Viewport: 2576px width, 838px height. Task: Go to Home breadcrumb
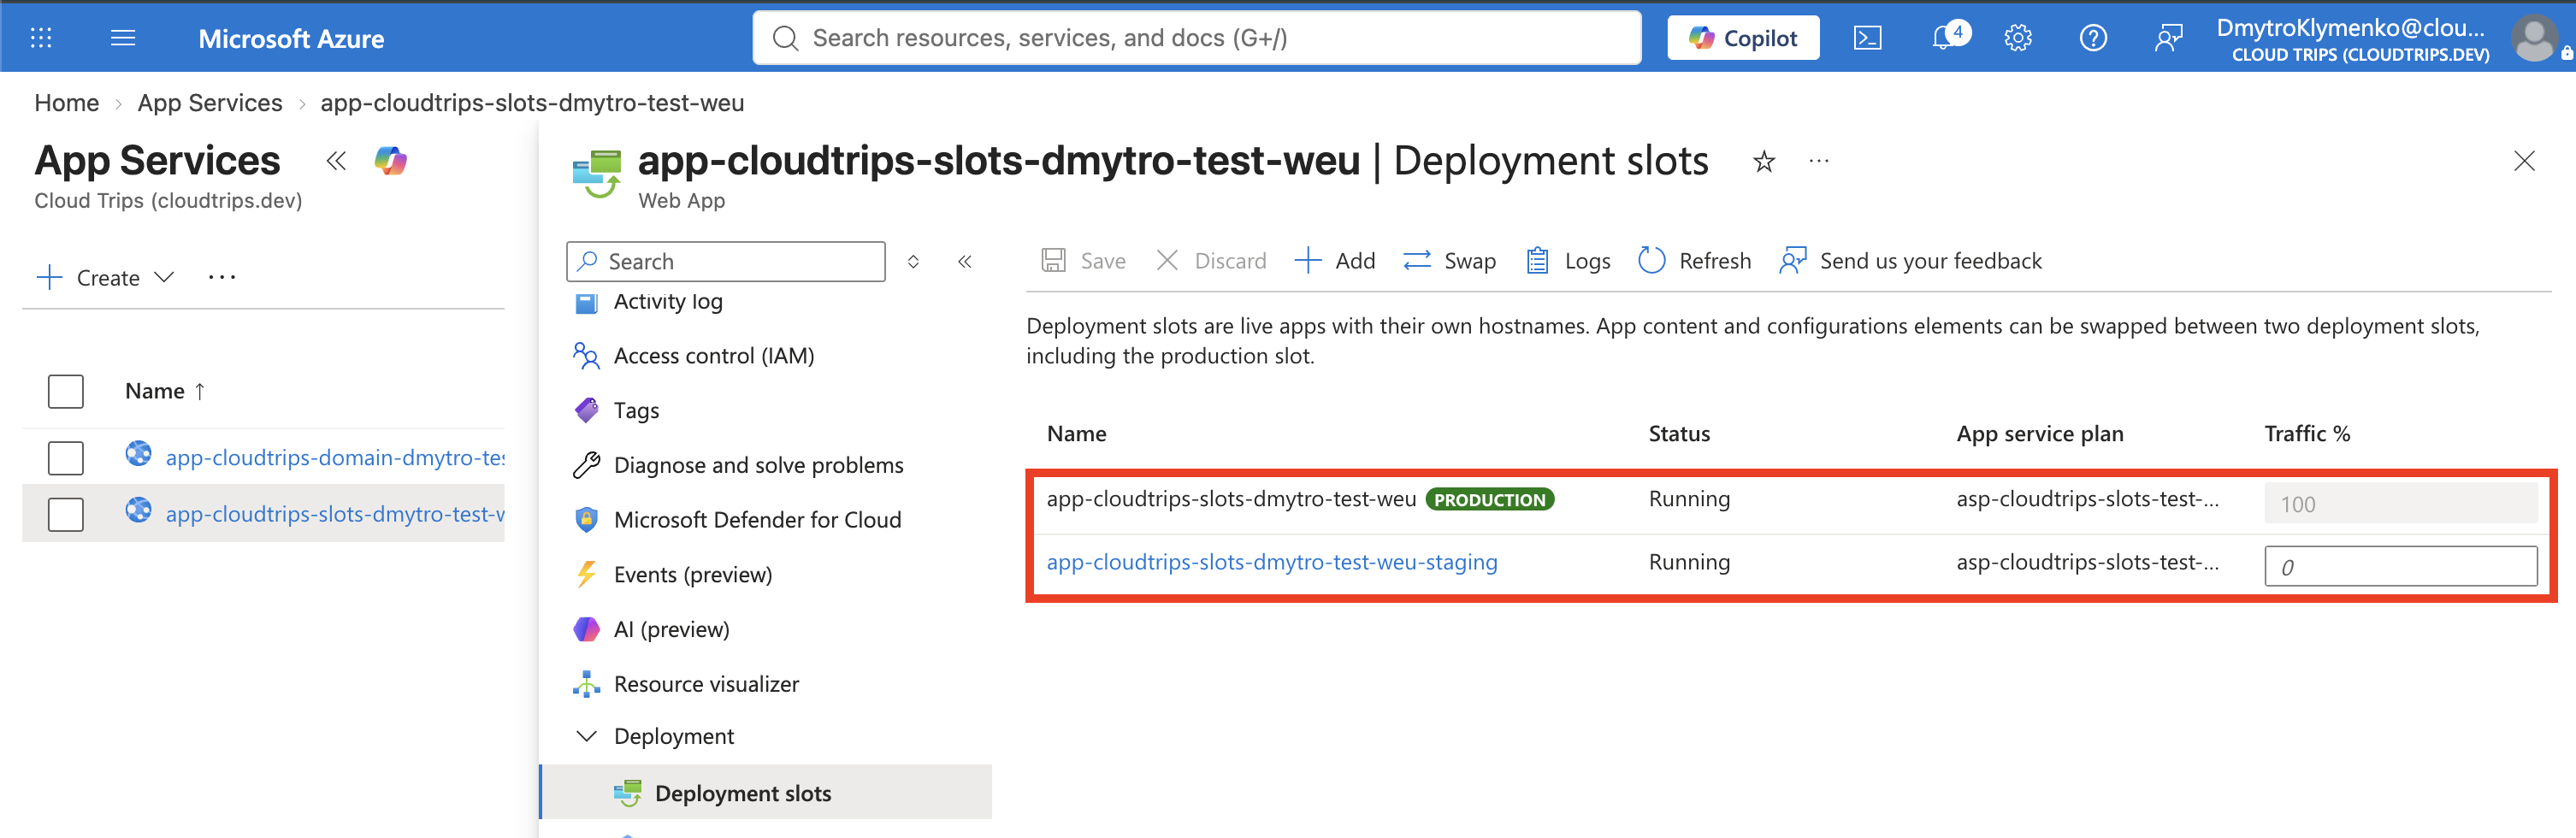[67, 103]
